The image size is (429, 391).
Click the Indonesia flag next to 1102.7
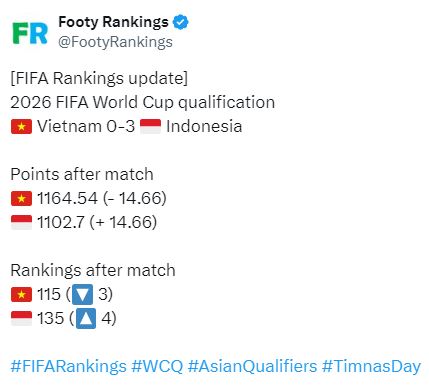(x=21, y=223)
